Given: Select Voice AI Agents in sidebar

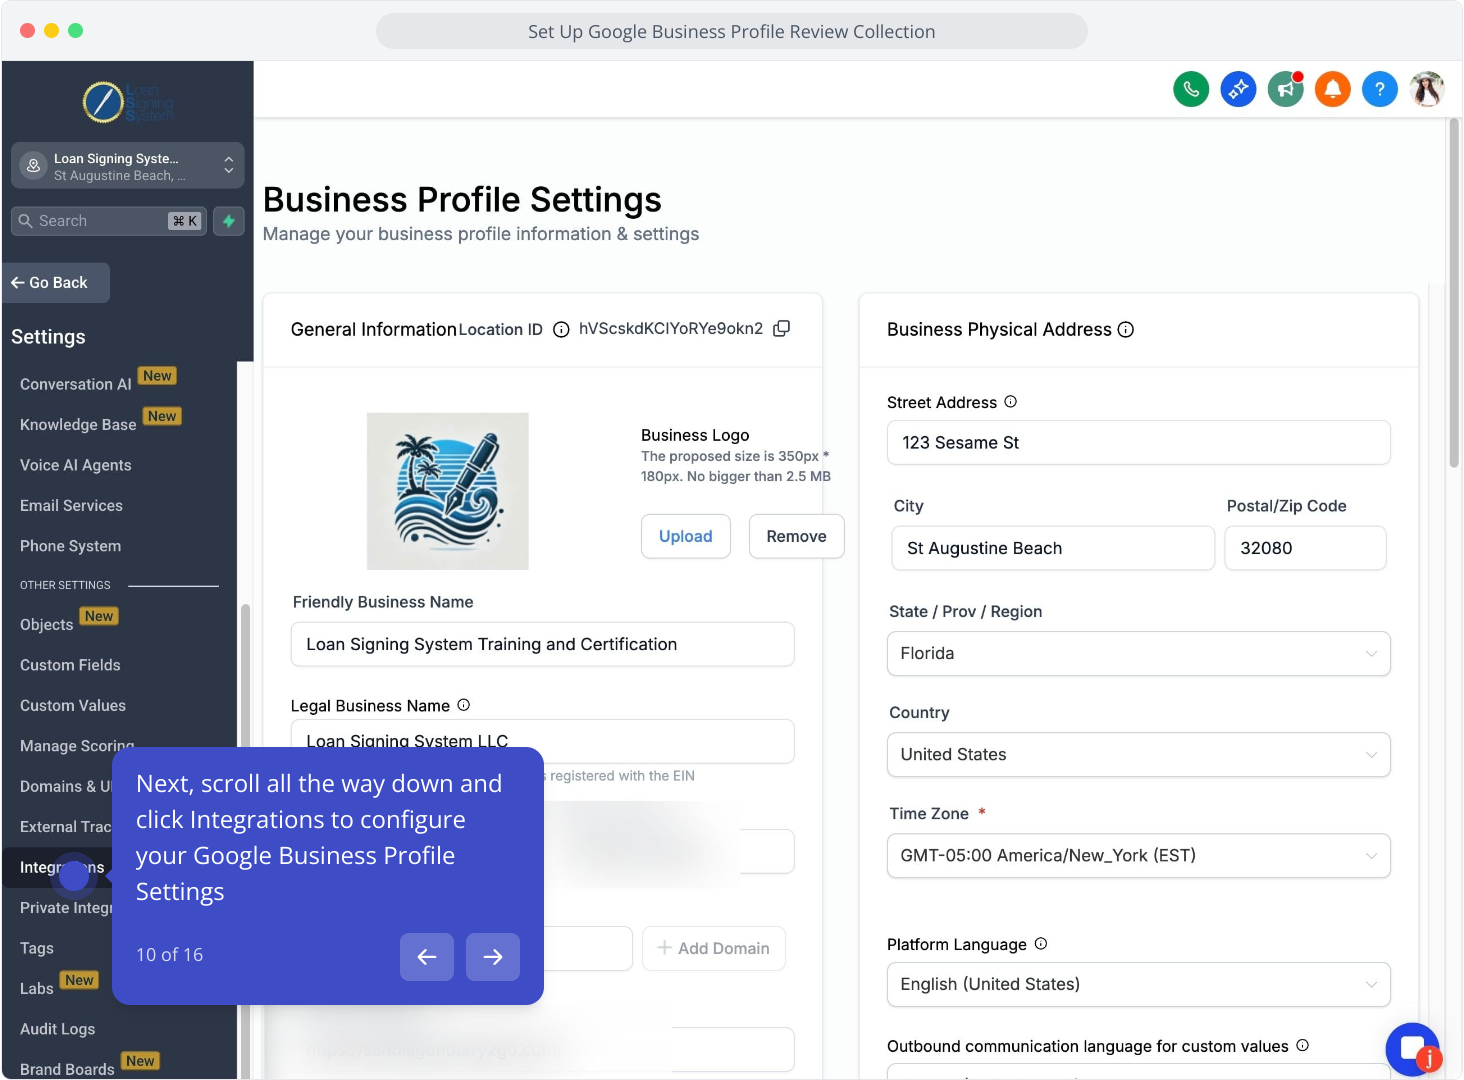Looking at the screenshot, I should 76,465.
